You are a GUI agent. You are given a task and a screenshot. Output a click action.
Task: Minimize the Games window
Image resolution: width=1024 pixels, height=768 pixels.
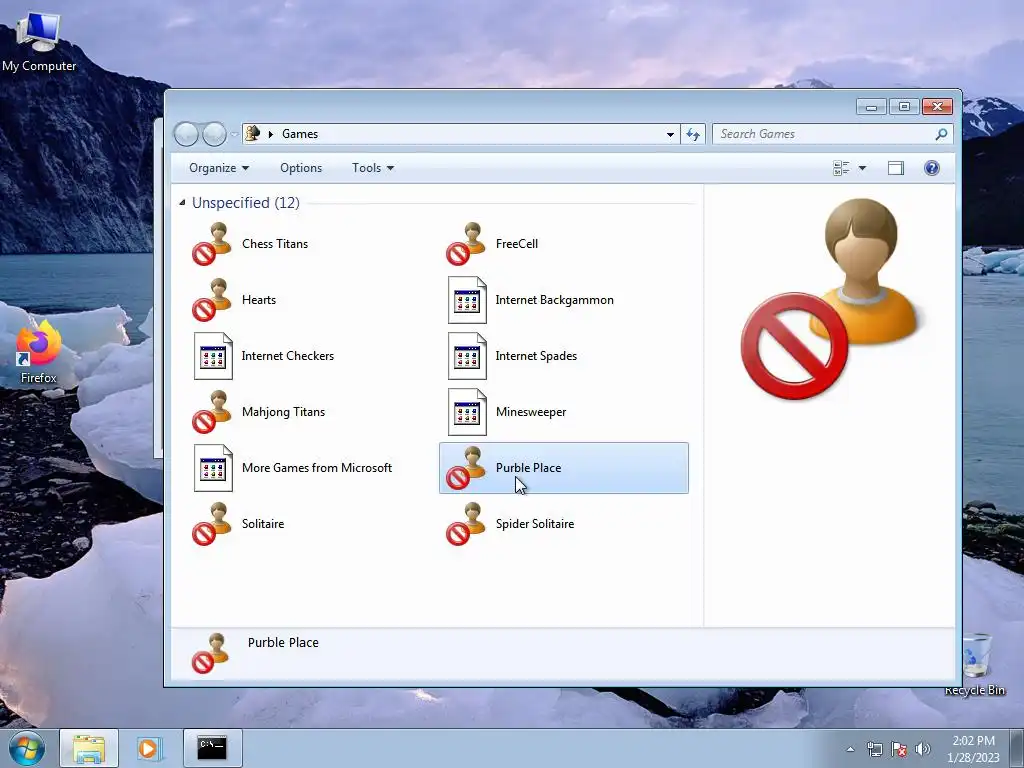871,106
